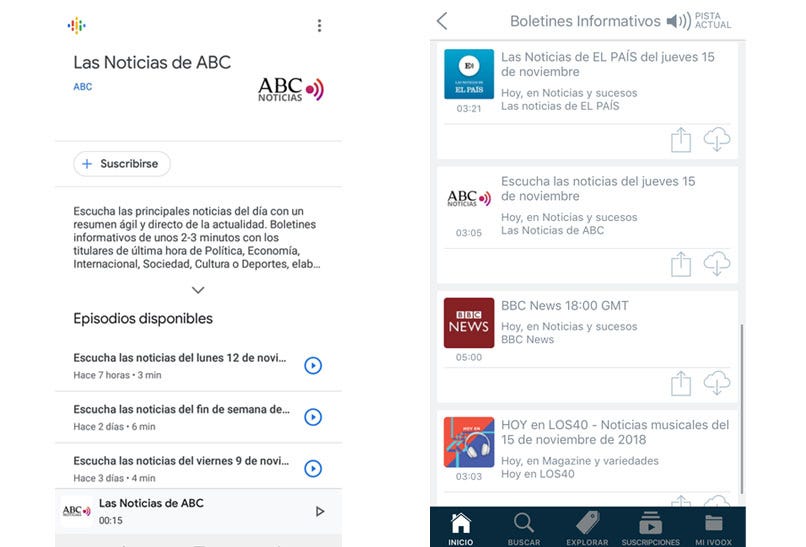806x547 pixels.
Task: Open episode 'Escucha las noticias del fin de semana'
Action: (x=181, y=409)
